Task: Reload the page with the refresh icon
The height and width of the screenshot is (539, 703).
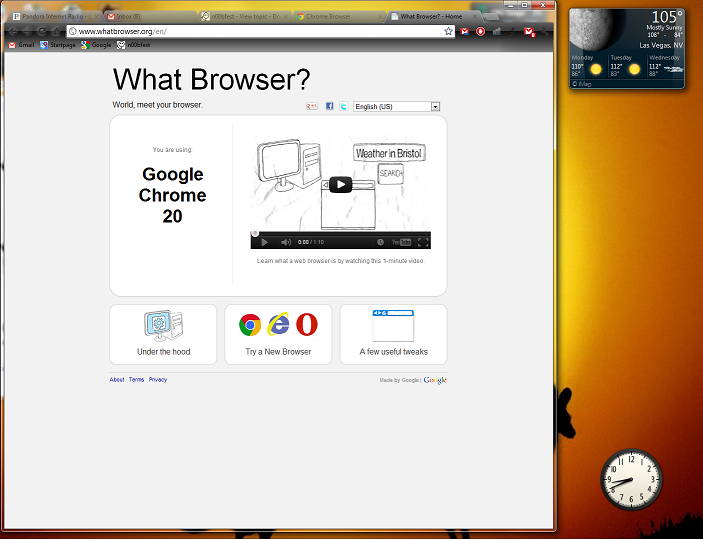Action: 42,31
